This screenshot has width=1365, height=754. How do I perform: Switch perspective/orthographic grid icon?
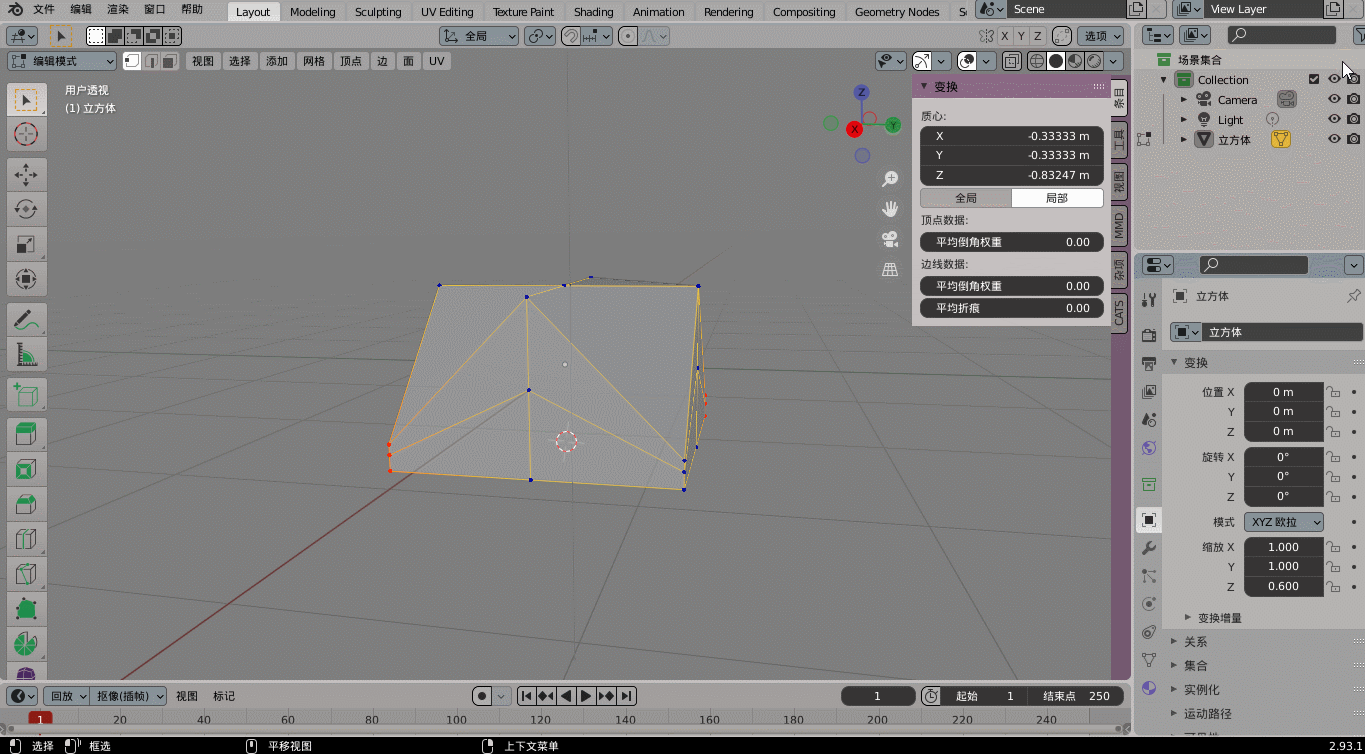pos(890,270)
